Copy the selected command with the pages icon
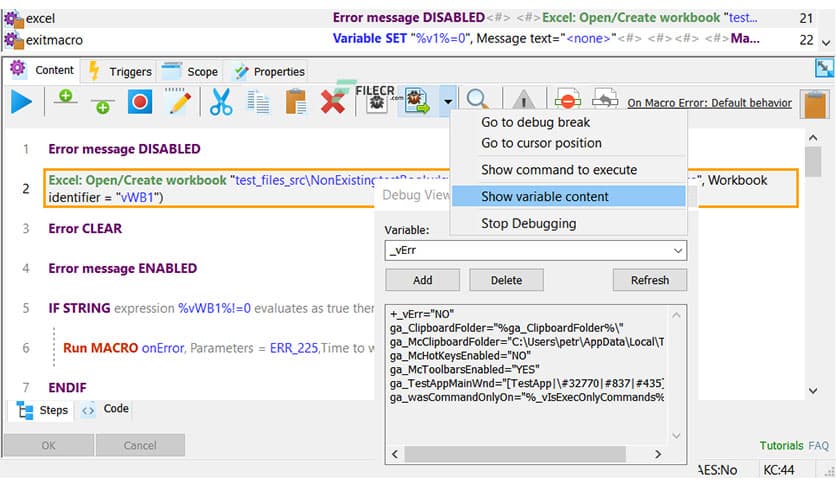This screenshot has height=484, width=836. point(259,102)
